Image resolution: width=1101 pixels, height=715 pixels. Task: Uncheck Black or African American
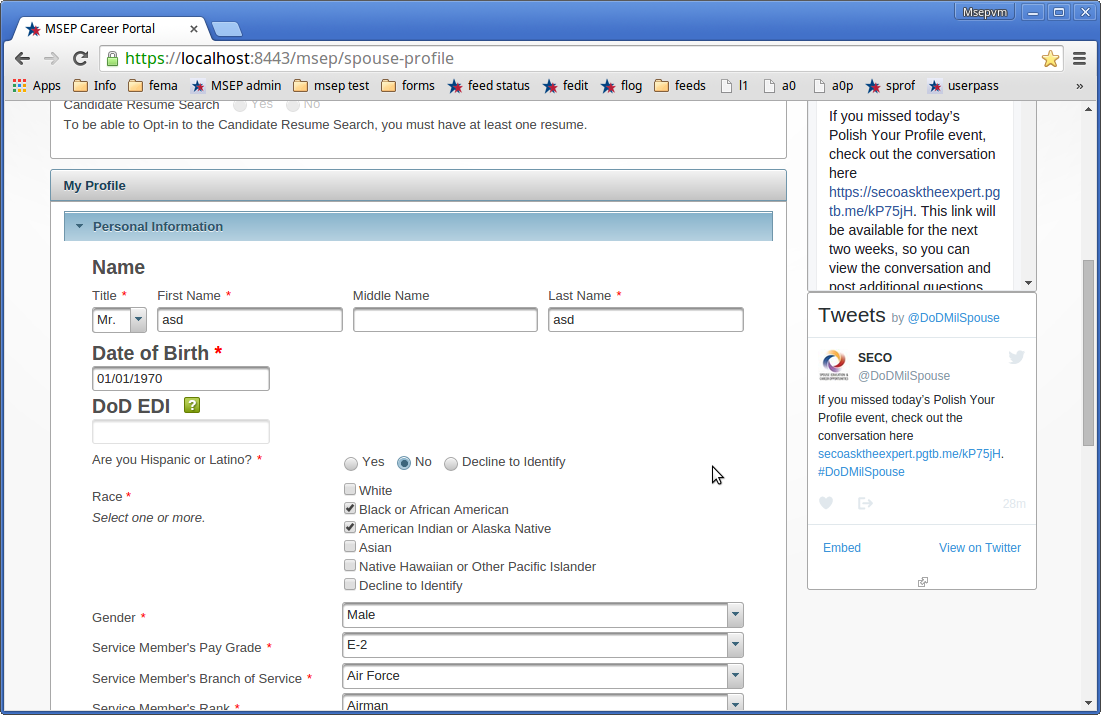pyautogui.click(x=350, y=508)
